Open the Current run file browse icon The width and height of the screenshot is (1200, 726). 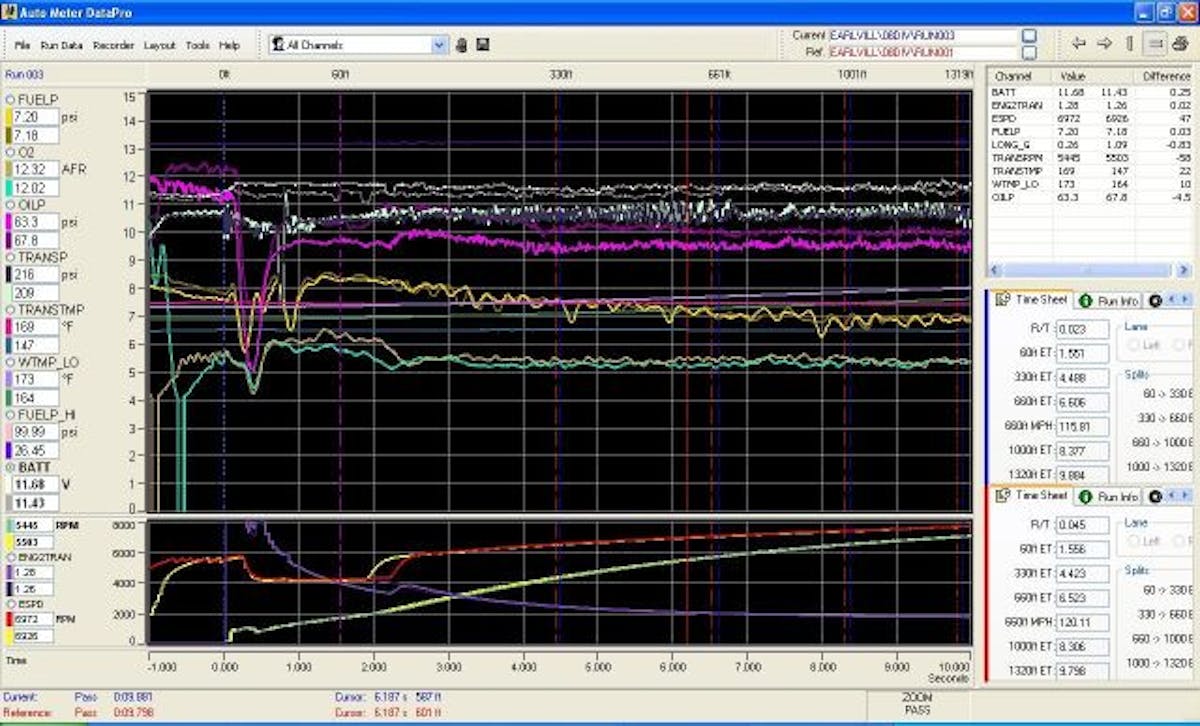[x=1029, y=35]
